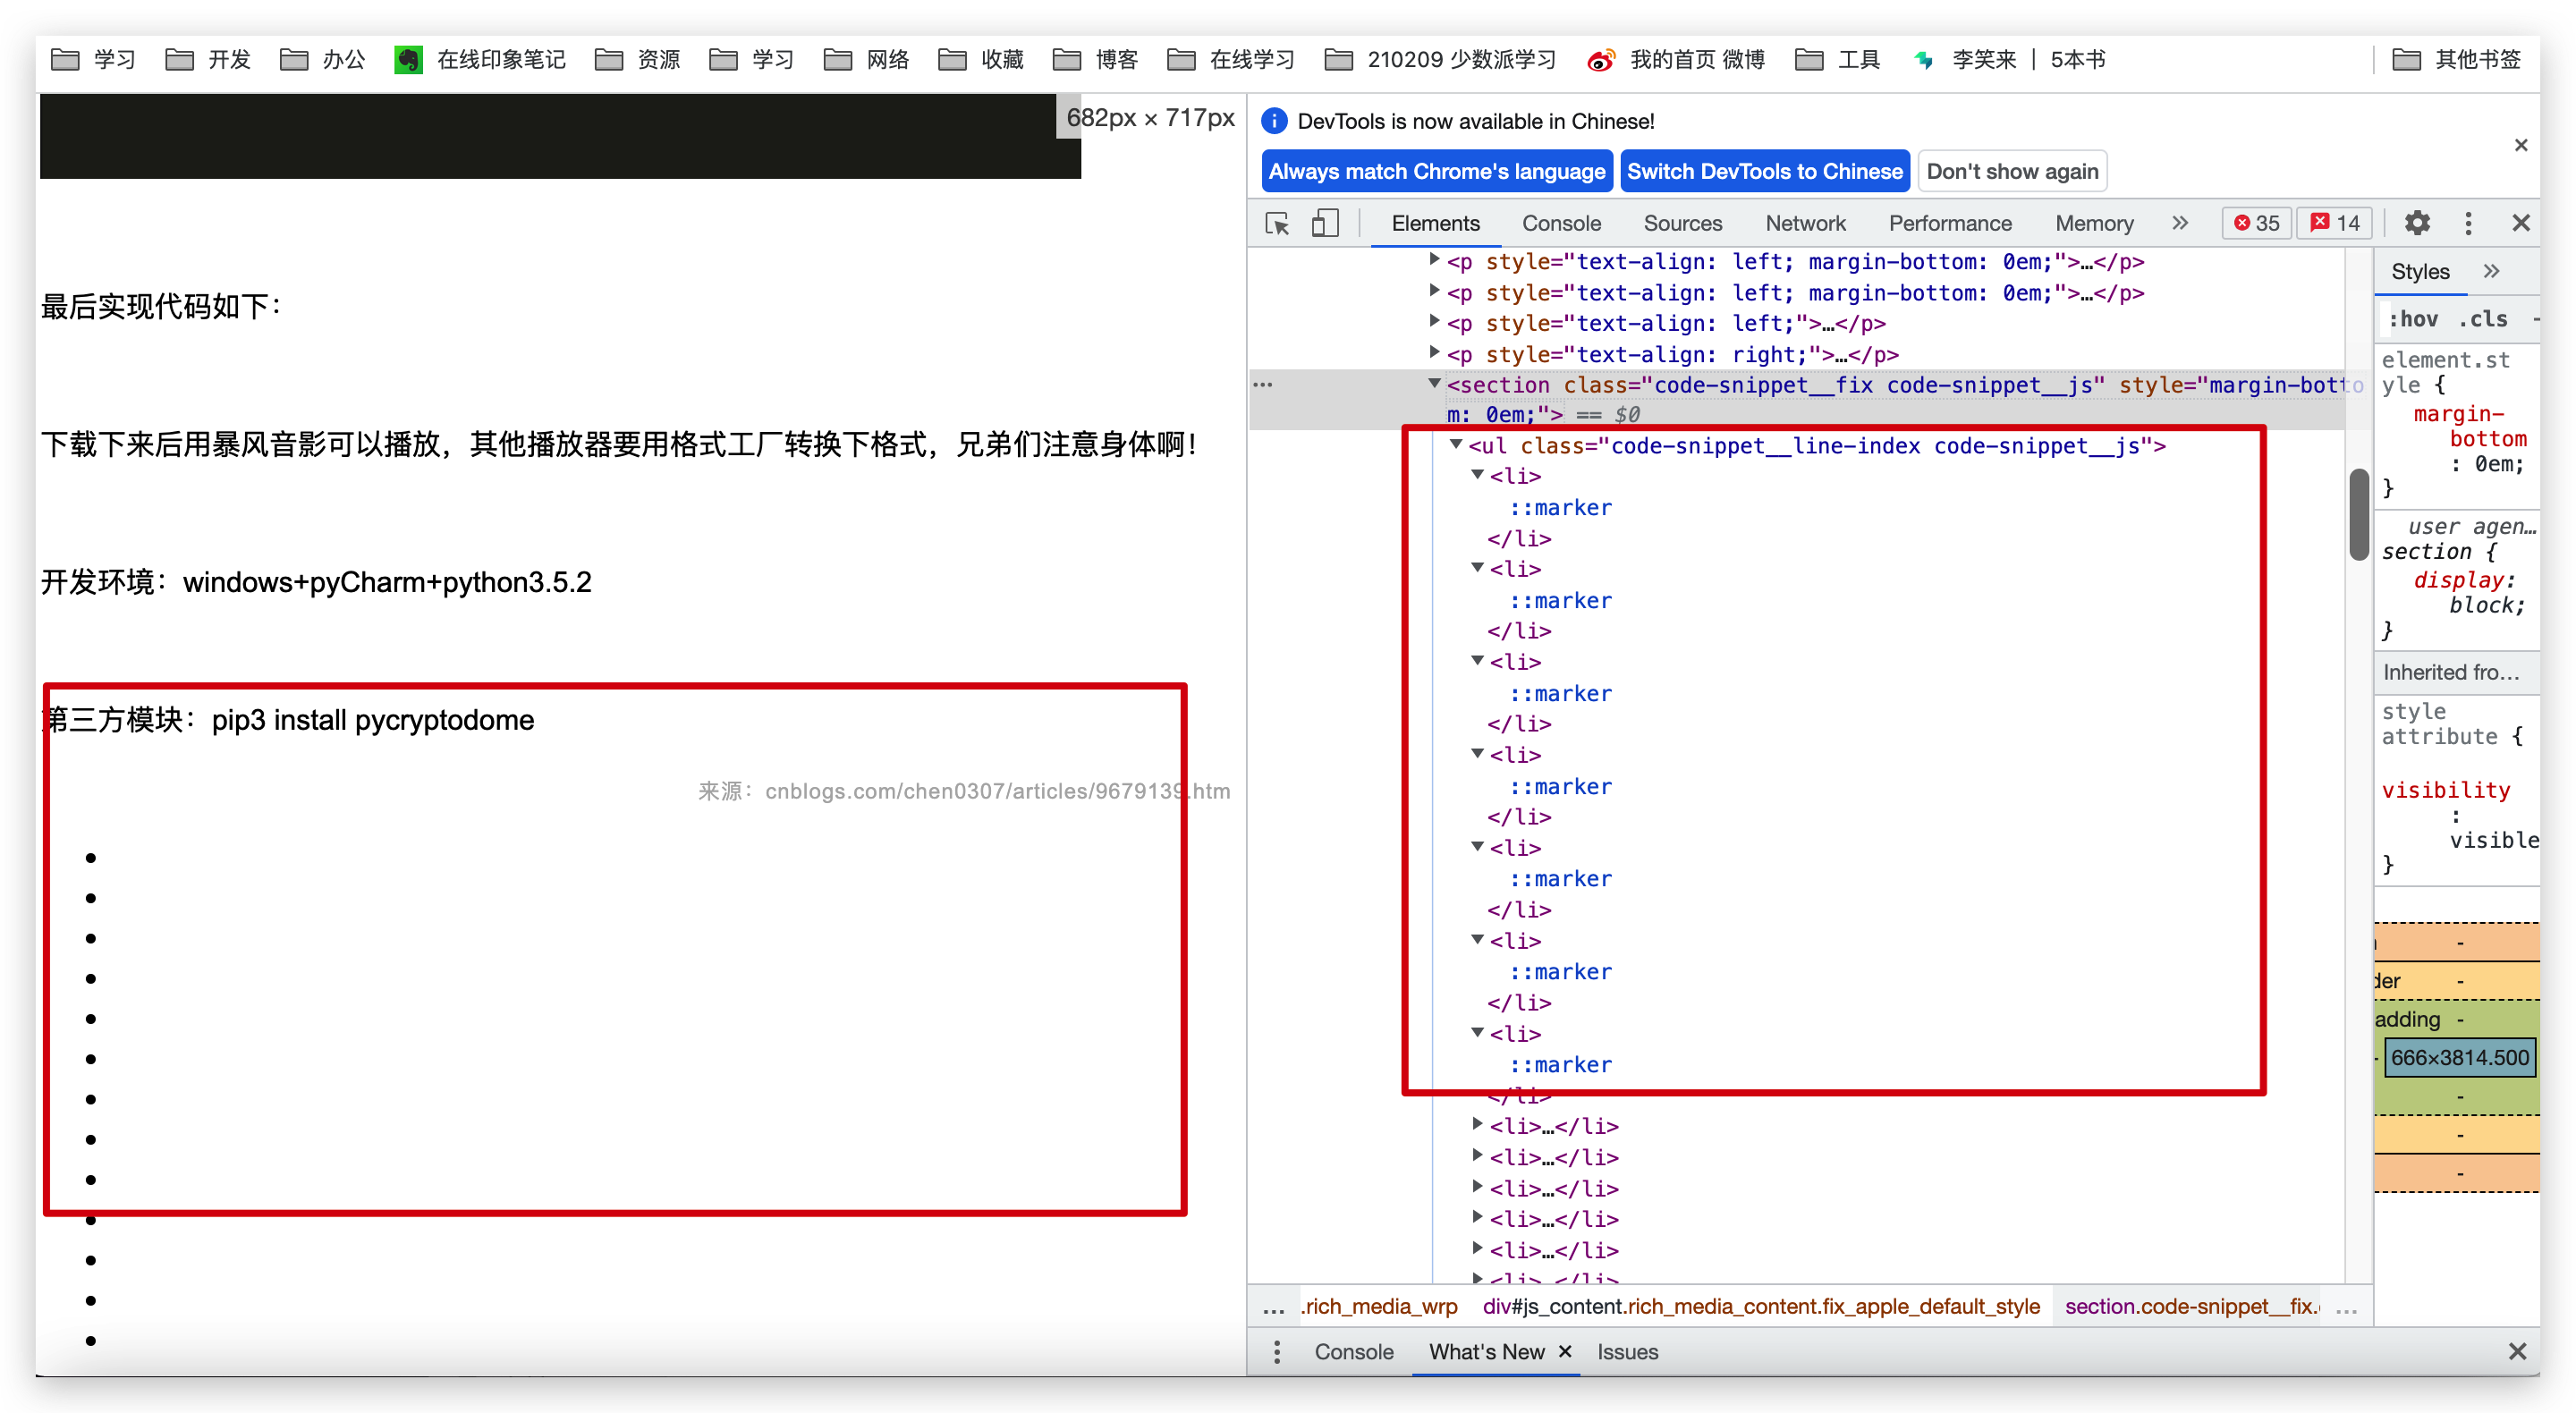Open DevTools settings gear

[x=2416, y=223]
